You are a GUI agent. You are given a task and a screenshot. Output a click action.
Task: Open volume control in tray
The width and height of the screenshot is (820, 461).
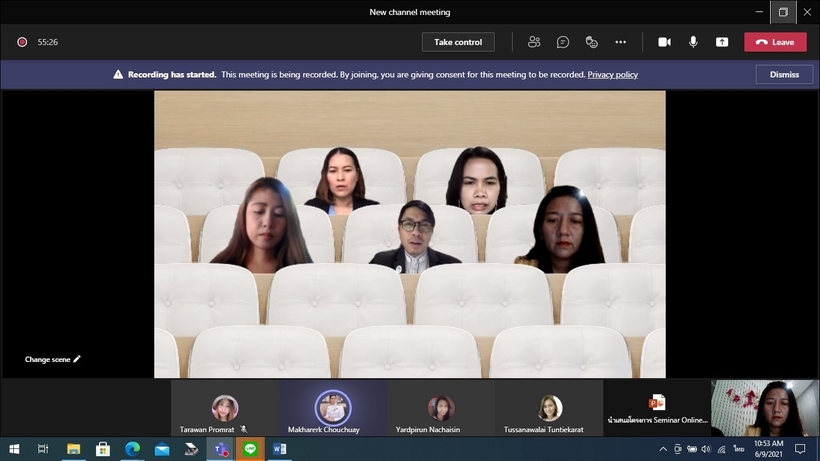pos(707,449)
